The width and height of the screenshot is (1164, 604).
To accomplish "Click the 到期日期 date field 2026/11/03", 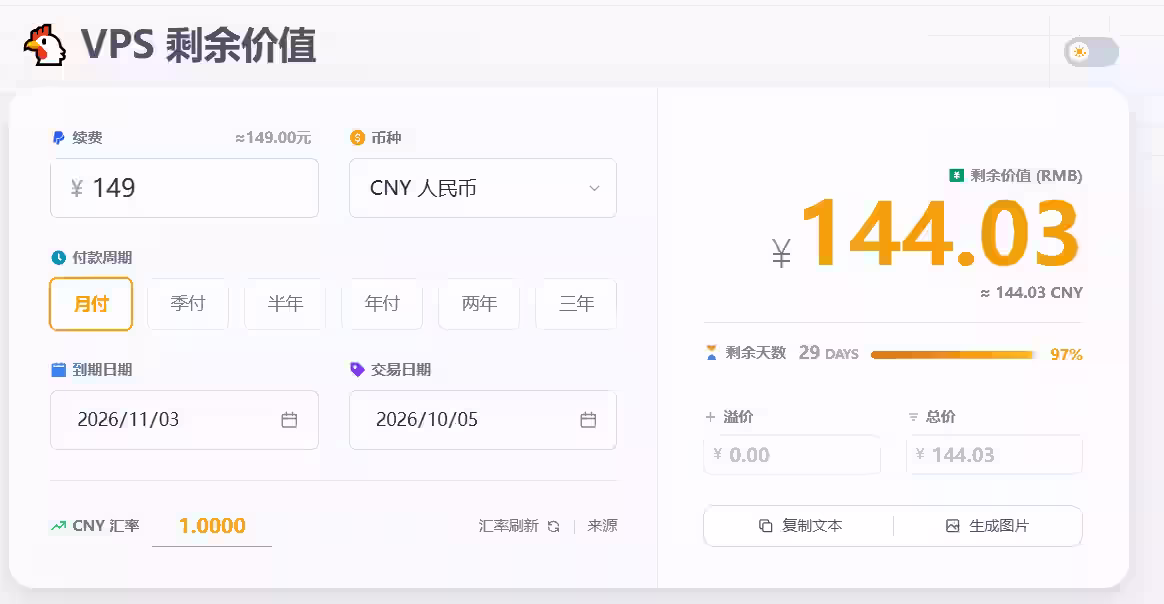I will 184,420.
